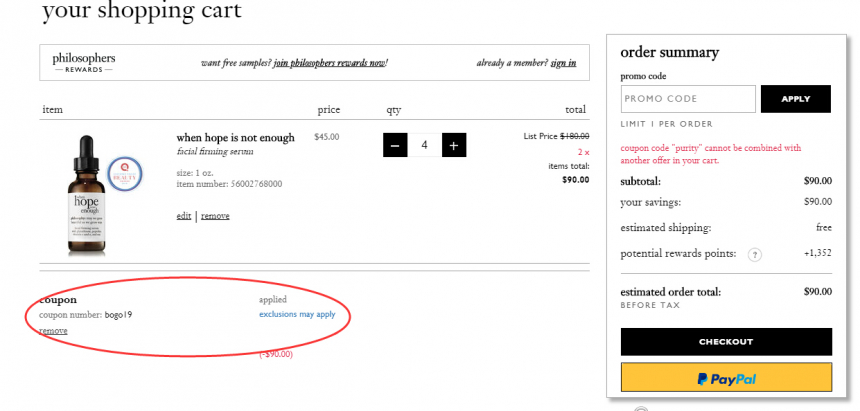Increase quantity with the plus button
Viewport: 860px width, 411px height.
click(454, 145)
